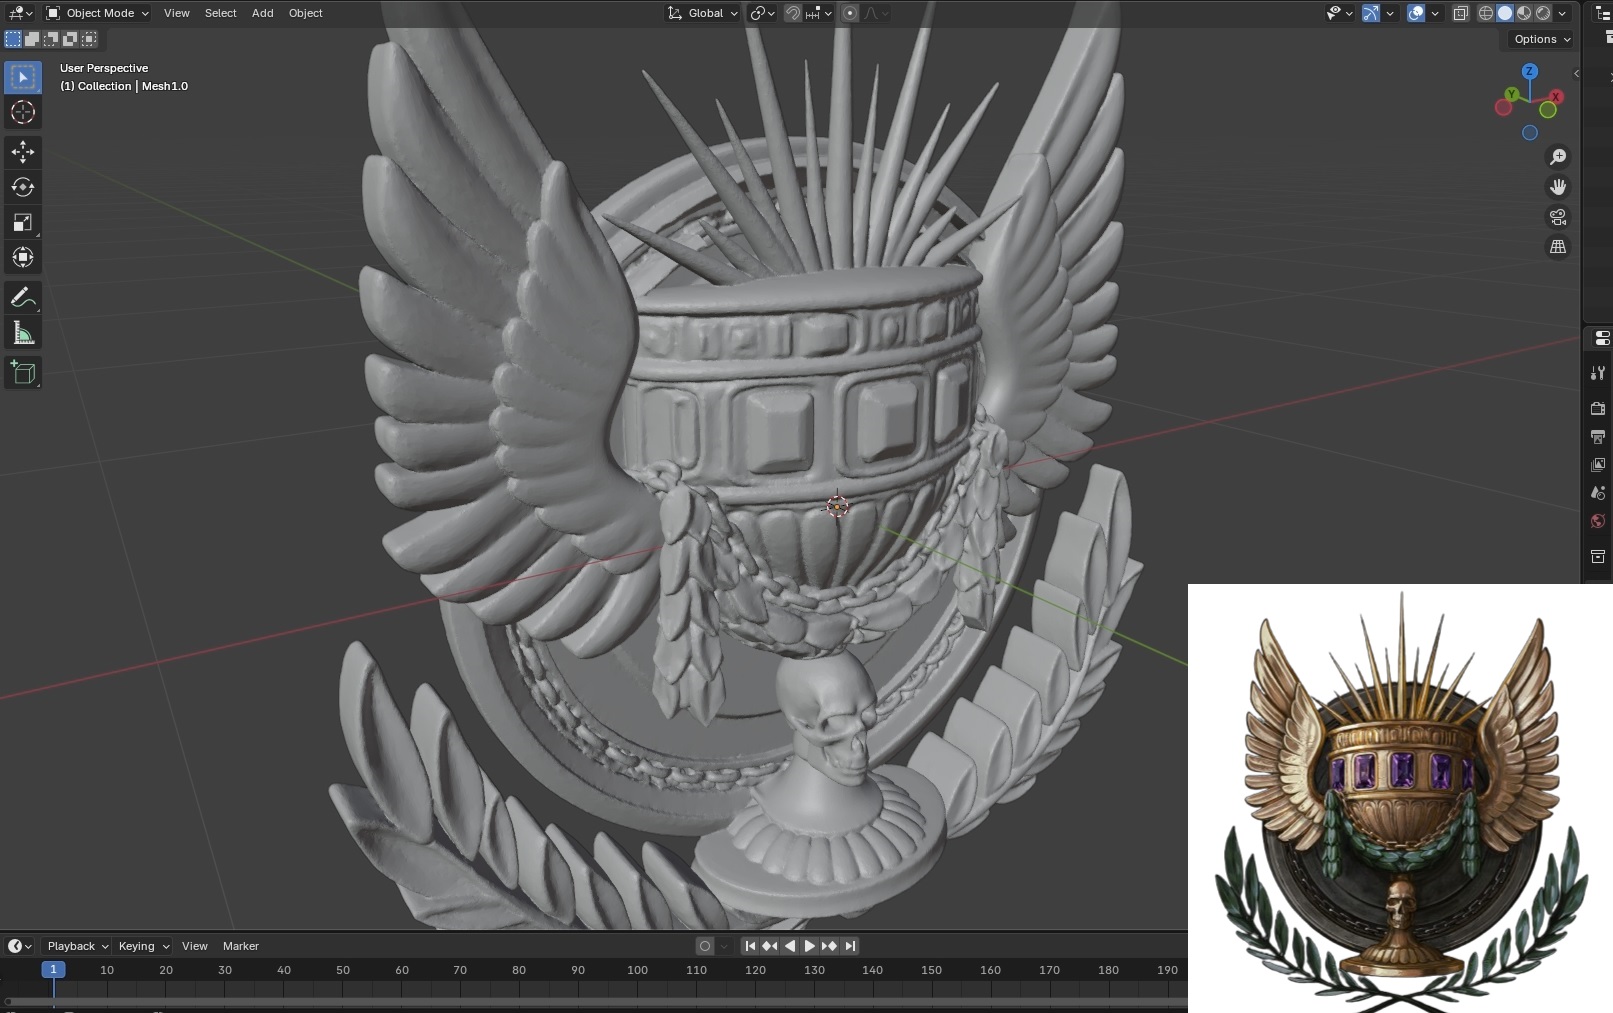1613x1013 pixels.
Task: Open the View Layer properties tab
Action: (1598, 464)
